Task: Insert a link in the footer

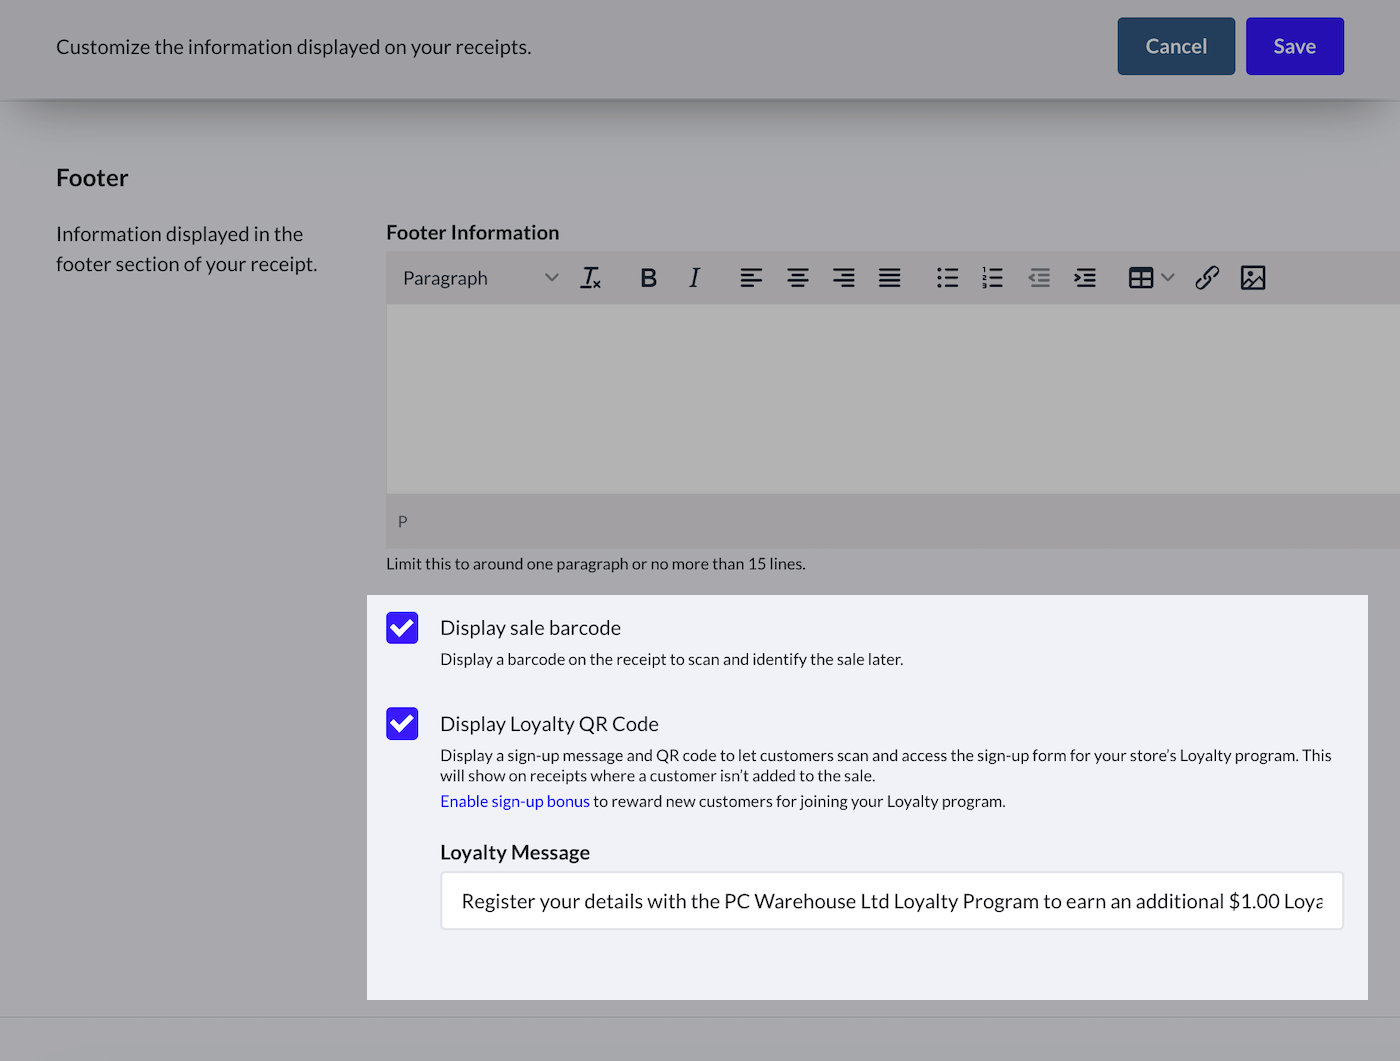Action: pyautogui.click(x=1207, y=278)
